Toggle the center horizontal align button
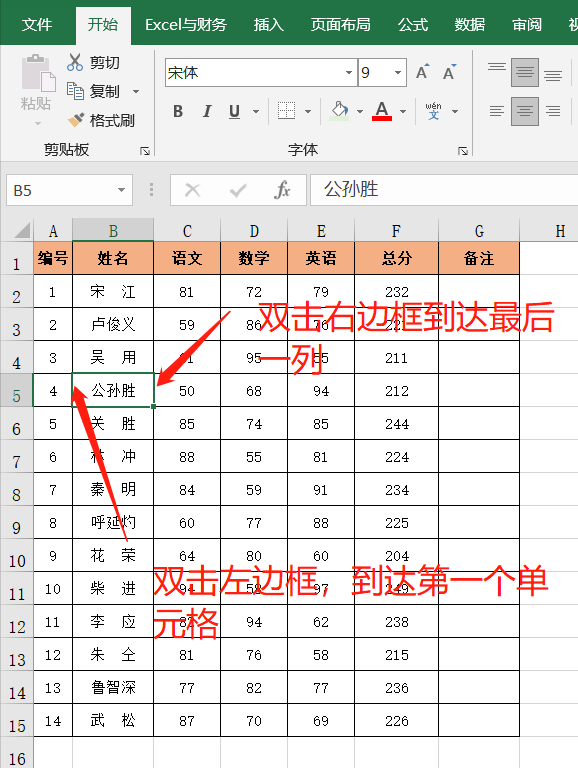This screenshot has width=578, height=768. tap(525, 111)
